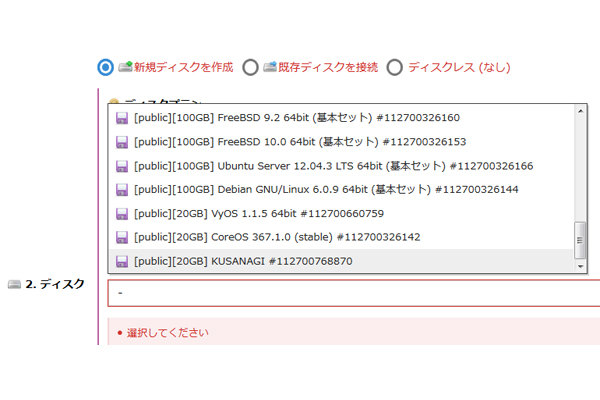Click the drive icon next to 2. ディスク
This screenshot has height=400, width=600.
point(14,284)
